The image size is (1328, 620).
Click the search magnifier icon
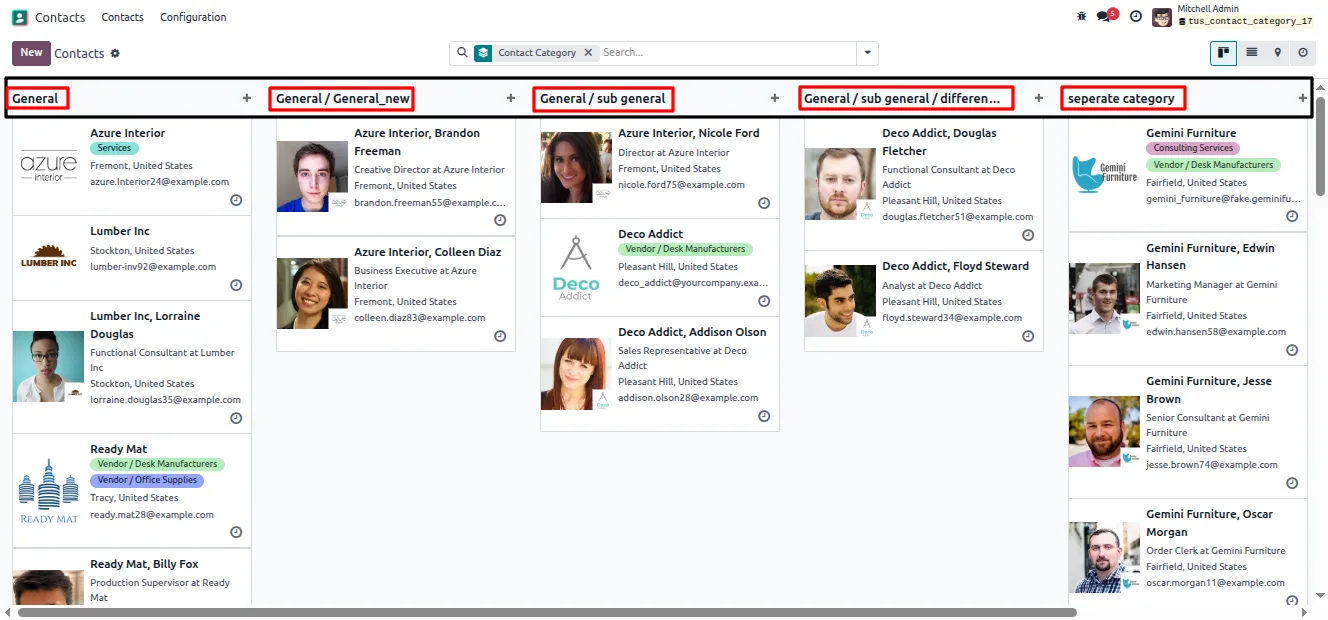[462, 53]
